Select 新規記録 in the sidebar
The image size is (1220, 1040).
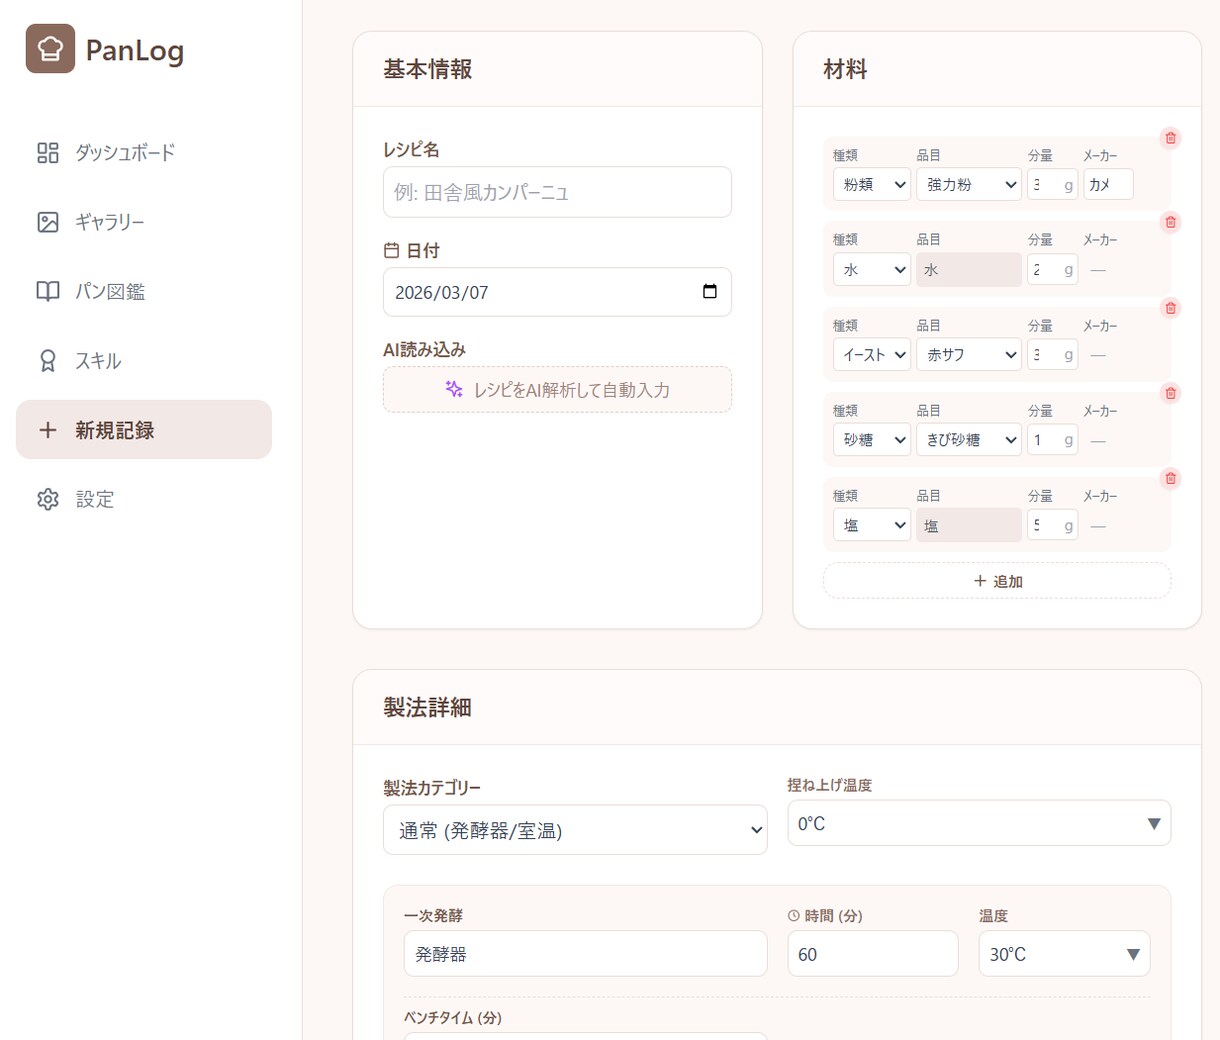[x=144, y=430]
